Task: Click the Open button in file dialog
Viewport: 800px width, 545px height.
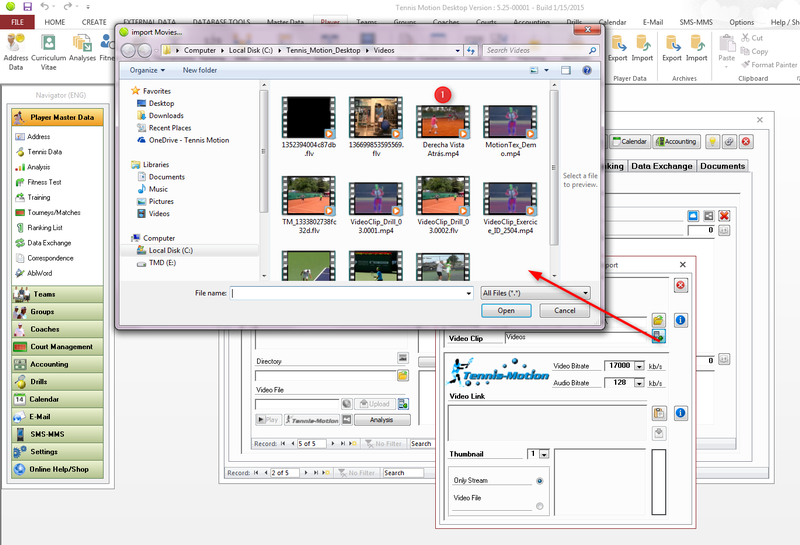Action: 506,311
